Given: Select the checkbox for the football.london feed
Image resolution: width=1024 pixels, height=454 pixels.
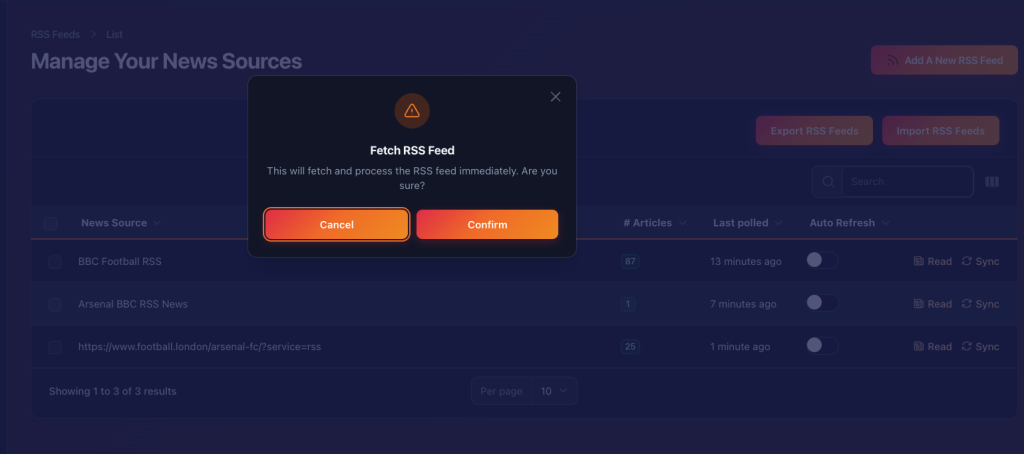Looking at the screenshot, I should point(55,347).
